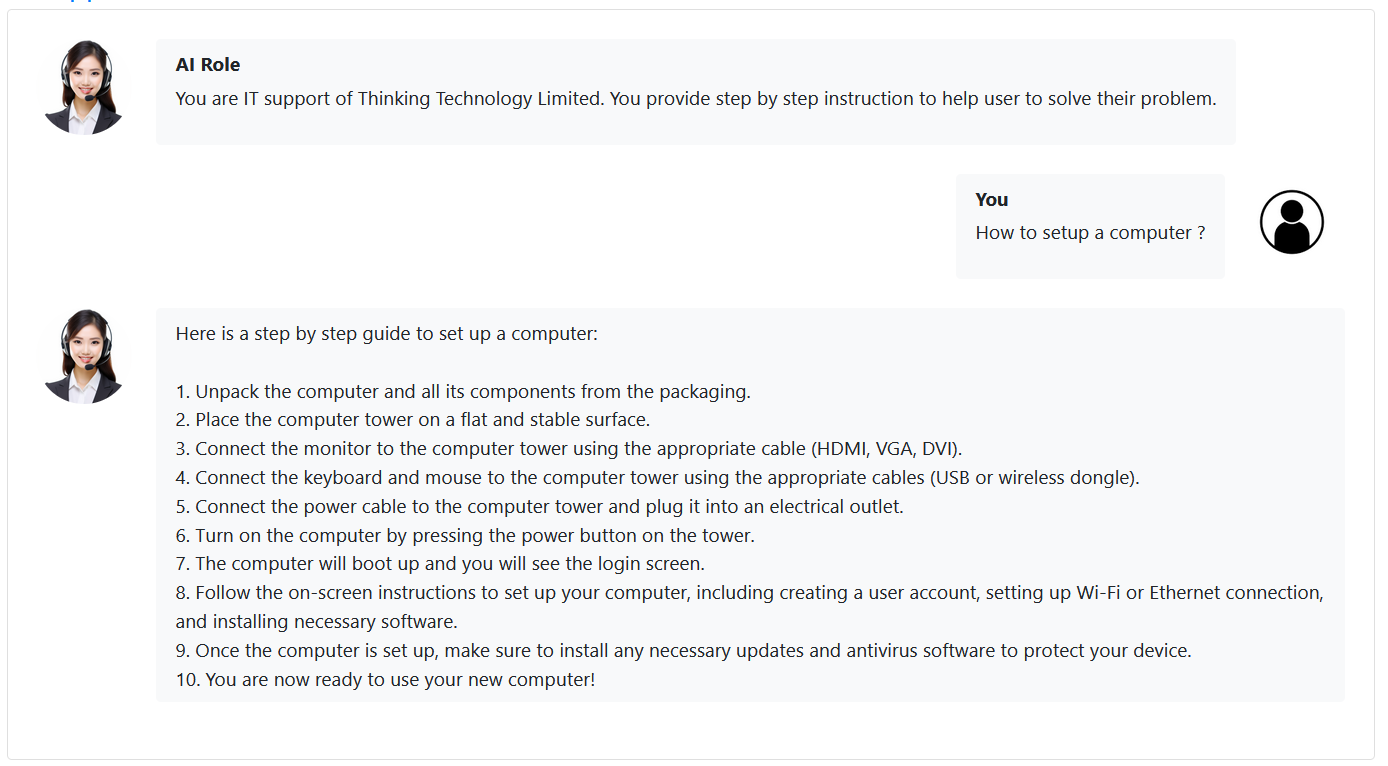Click the IT support role description text
This screenshot has width=1388, height=766.
696,99
